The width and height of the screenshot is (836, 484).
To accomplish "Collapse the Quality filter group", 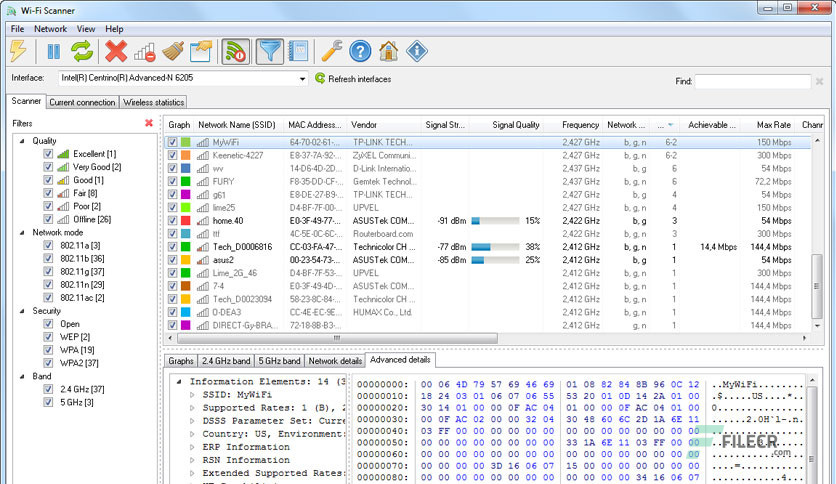I will (22, 141).
